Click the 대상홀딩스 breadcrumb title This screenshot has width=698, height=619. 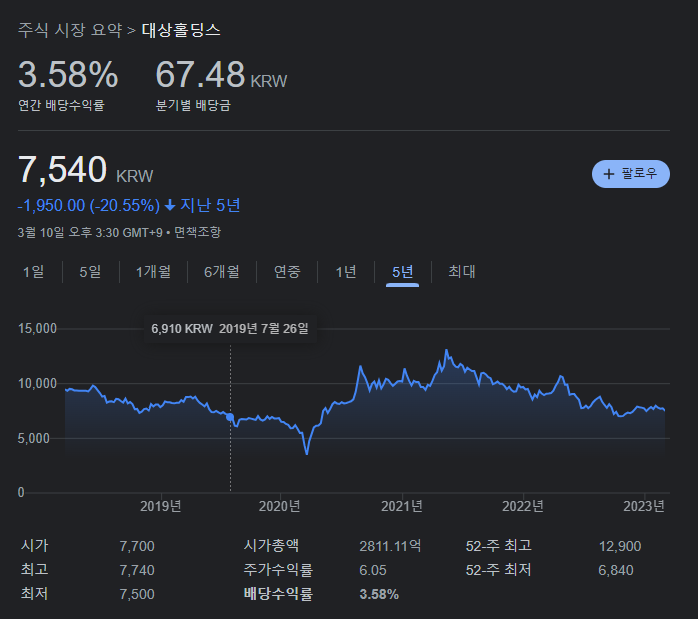[x=181, y=30]
